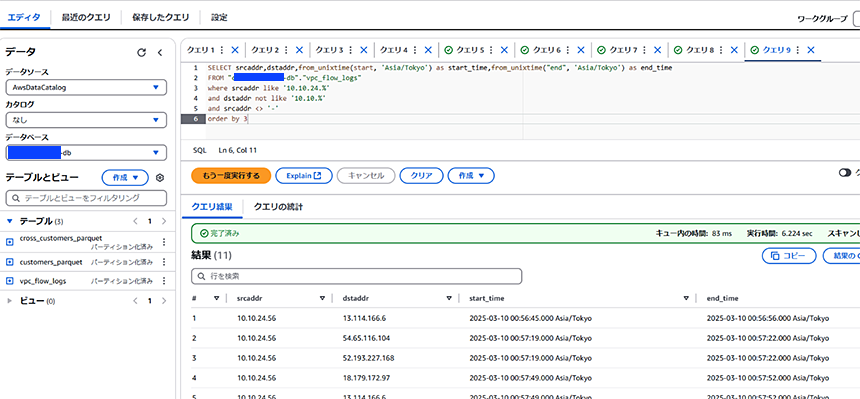Clear the editor with クリア button
This screenshot has width=860, height=399.
pyautogui.click(x=421, y=176)
